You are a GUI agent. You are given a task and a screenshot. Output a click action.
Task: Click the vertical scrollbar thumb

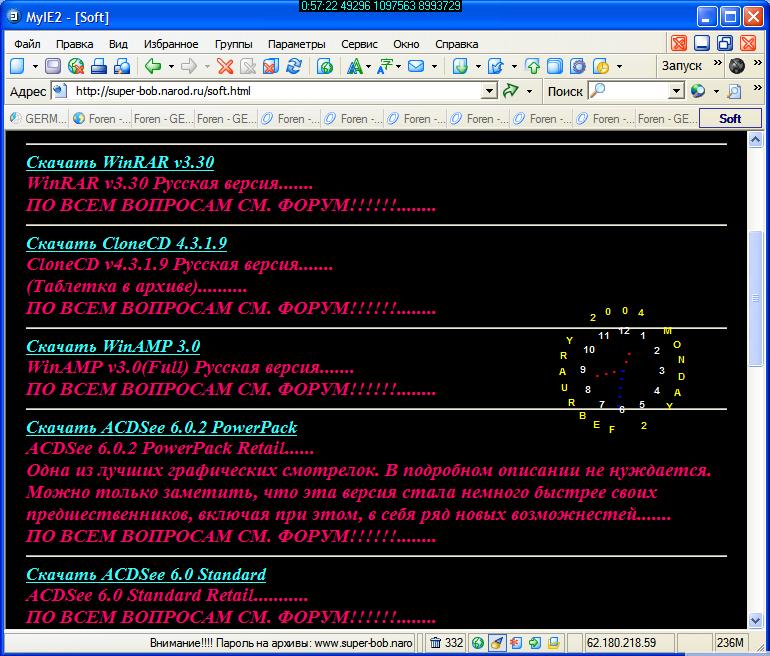coord(755,298)
